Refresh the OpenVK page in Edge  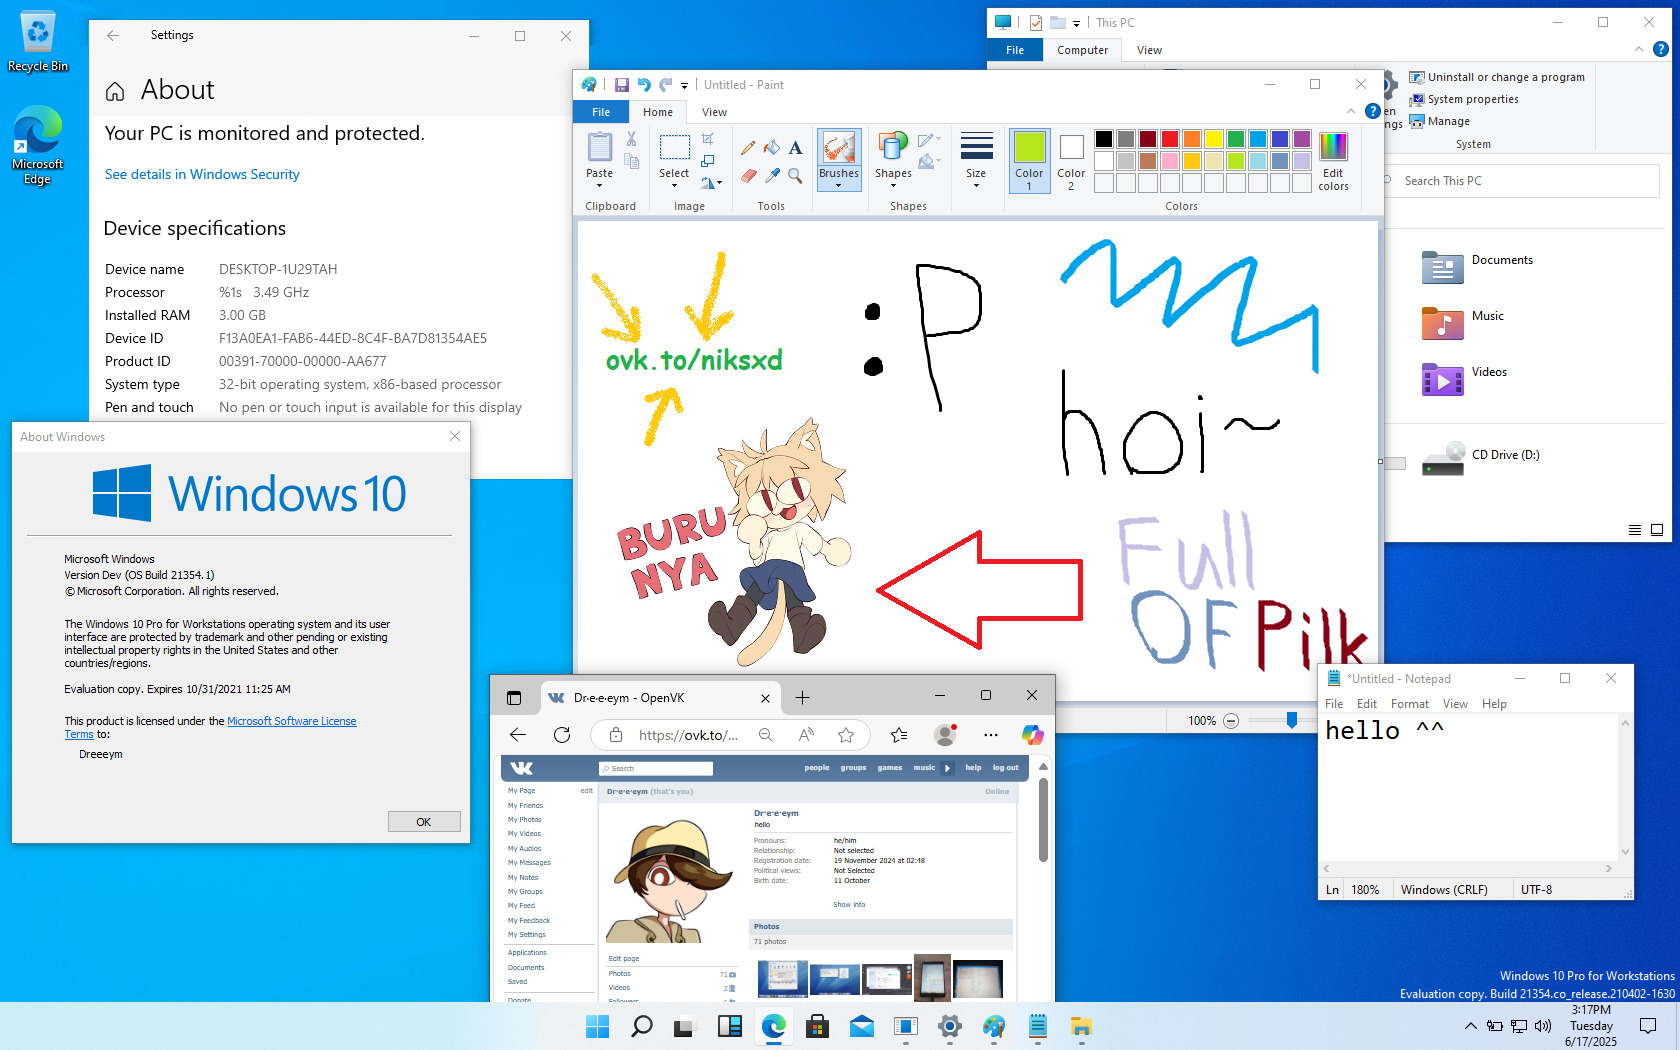[562, 735]
